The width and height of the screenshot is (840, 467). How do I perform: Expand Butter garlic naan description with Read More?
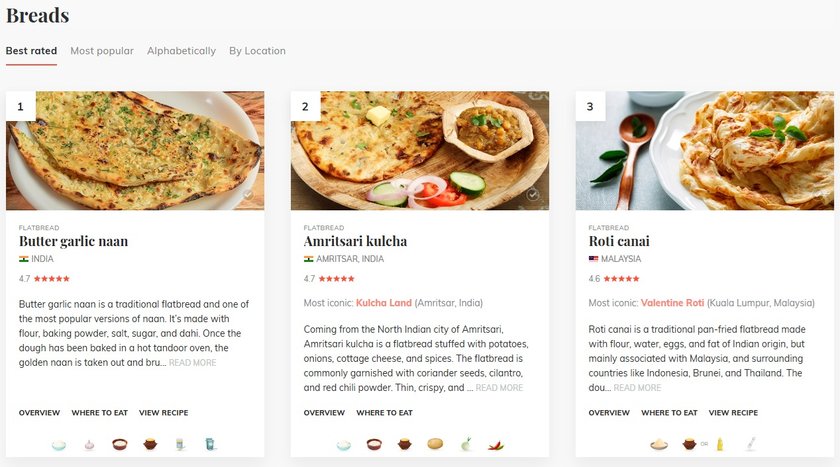pyautogui.click(x=192, y=363)
